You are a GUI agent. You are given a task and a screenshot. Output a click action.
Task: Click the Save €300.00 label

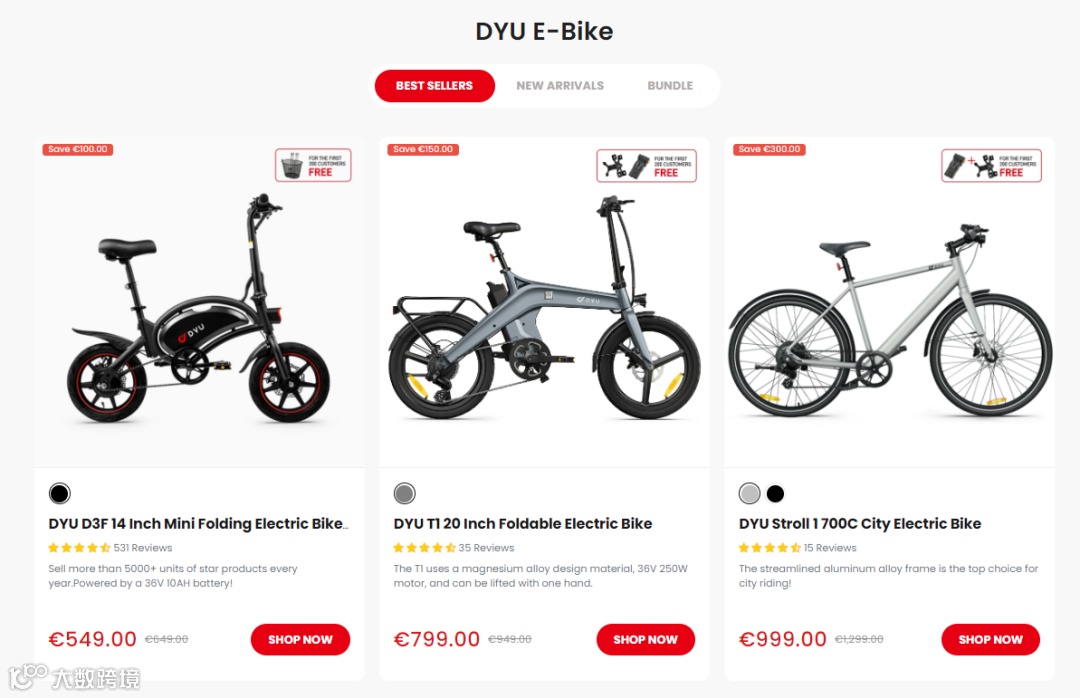coord(769,150)
